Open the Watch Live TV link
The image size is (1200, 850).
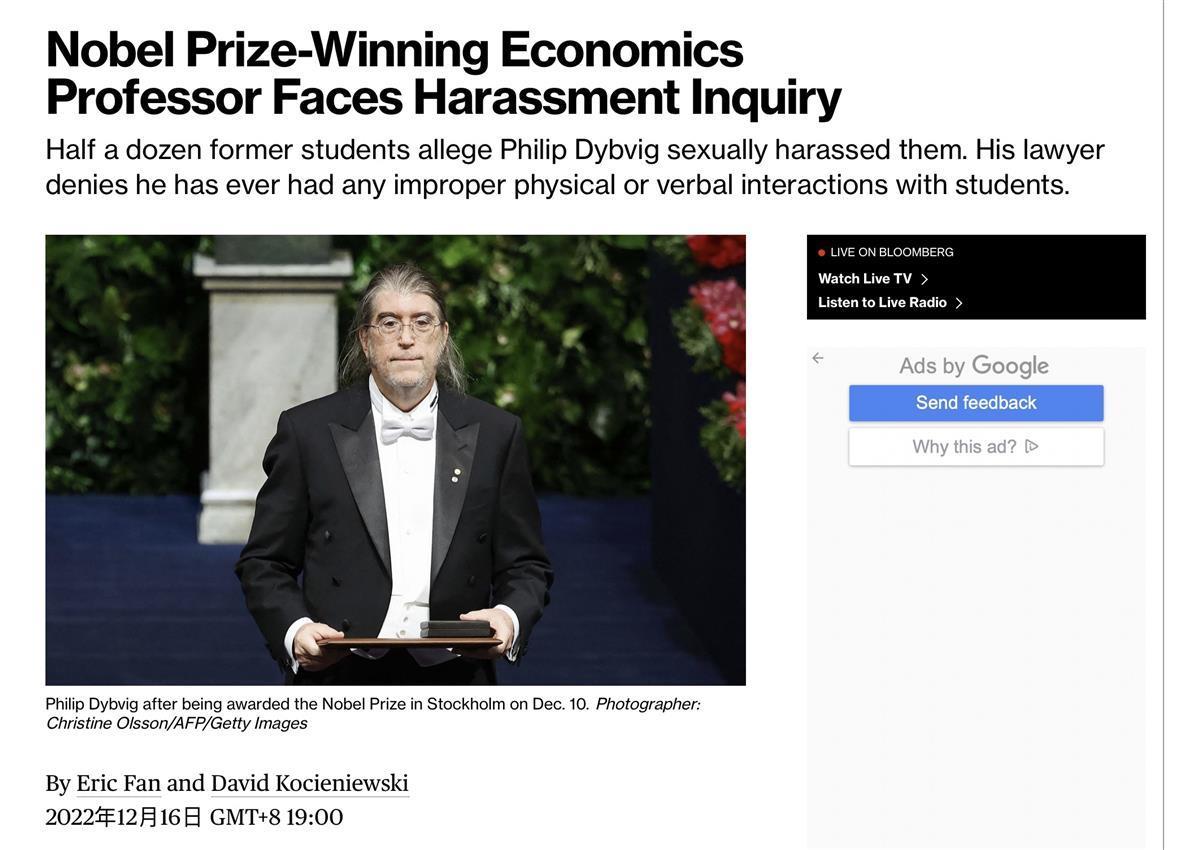(865, 279)
